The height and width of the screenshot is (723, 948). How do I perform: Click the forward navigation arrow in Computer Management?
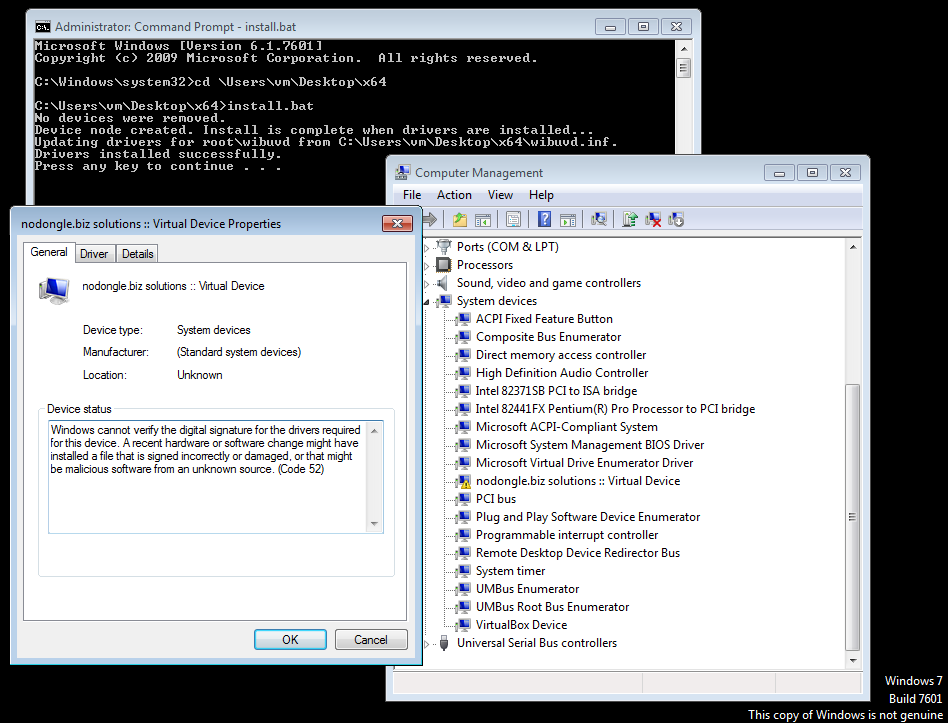point(432,219)
